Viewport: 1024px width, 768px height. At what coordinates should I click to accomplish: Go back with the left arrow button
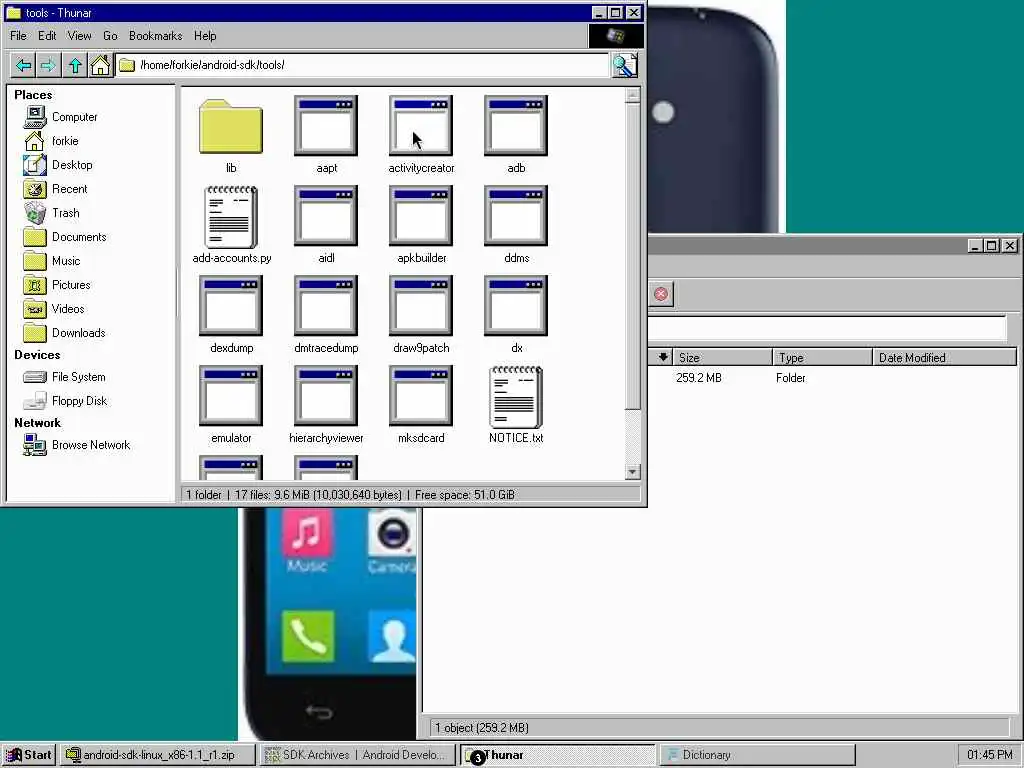point(24,65)
